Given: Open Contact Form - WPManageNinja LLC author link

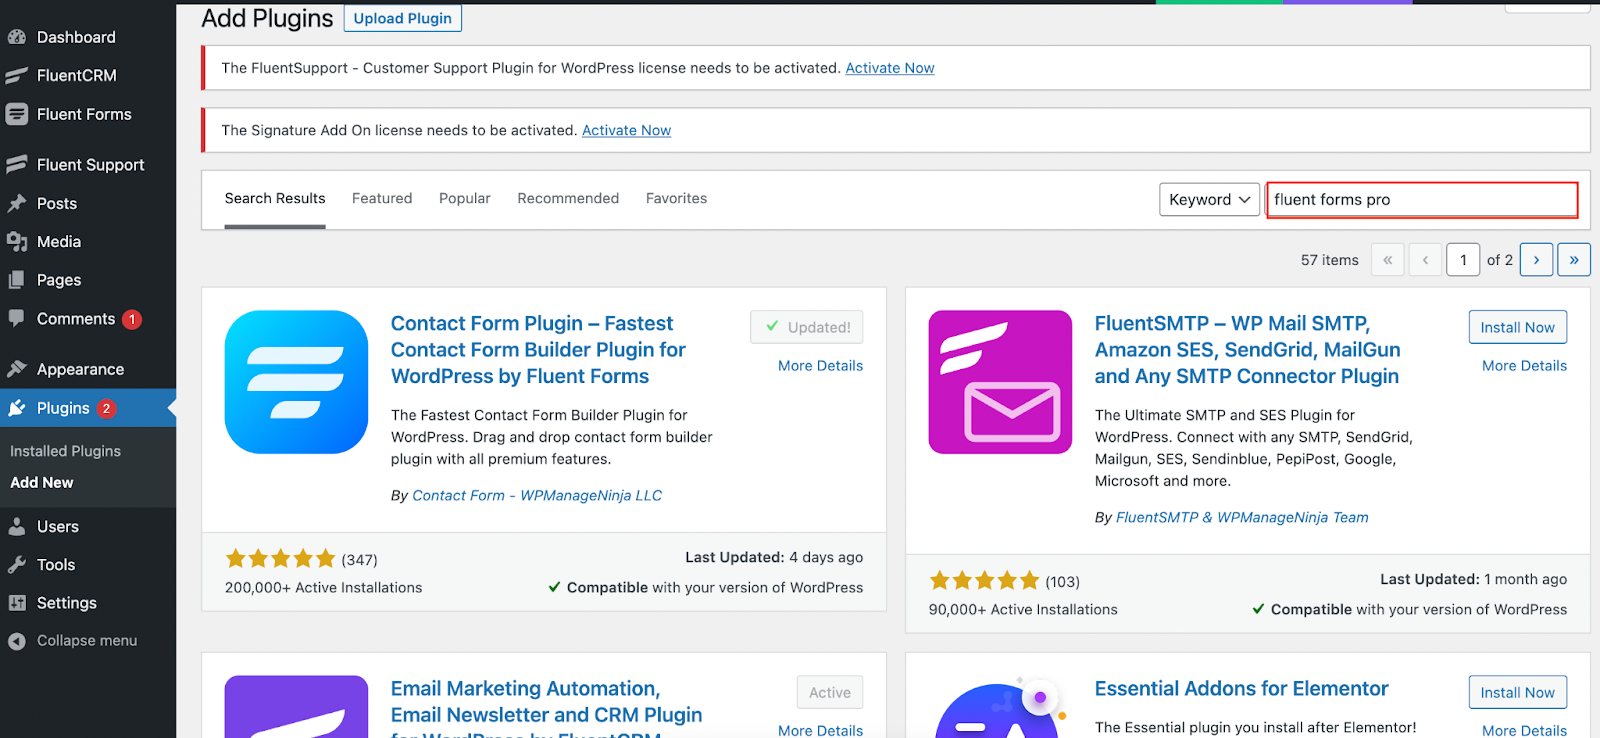Looking at the screenshot, I should coord(537,496).
